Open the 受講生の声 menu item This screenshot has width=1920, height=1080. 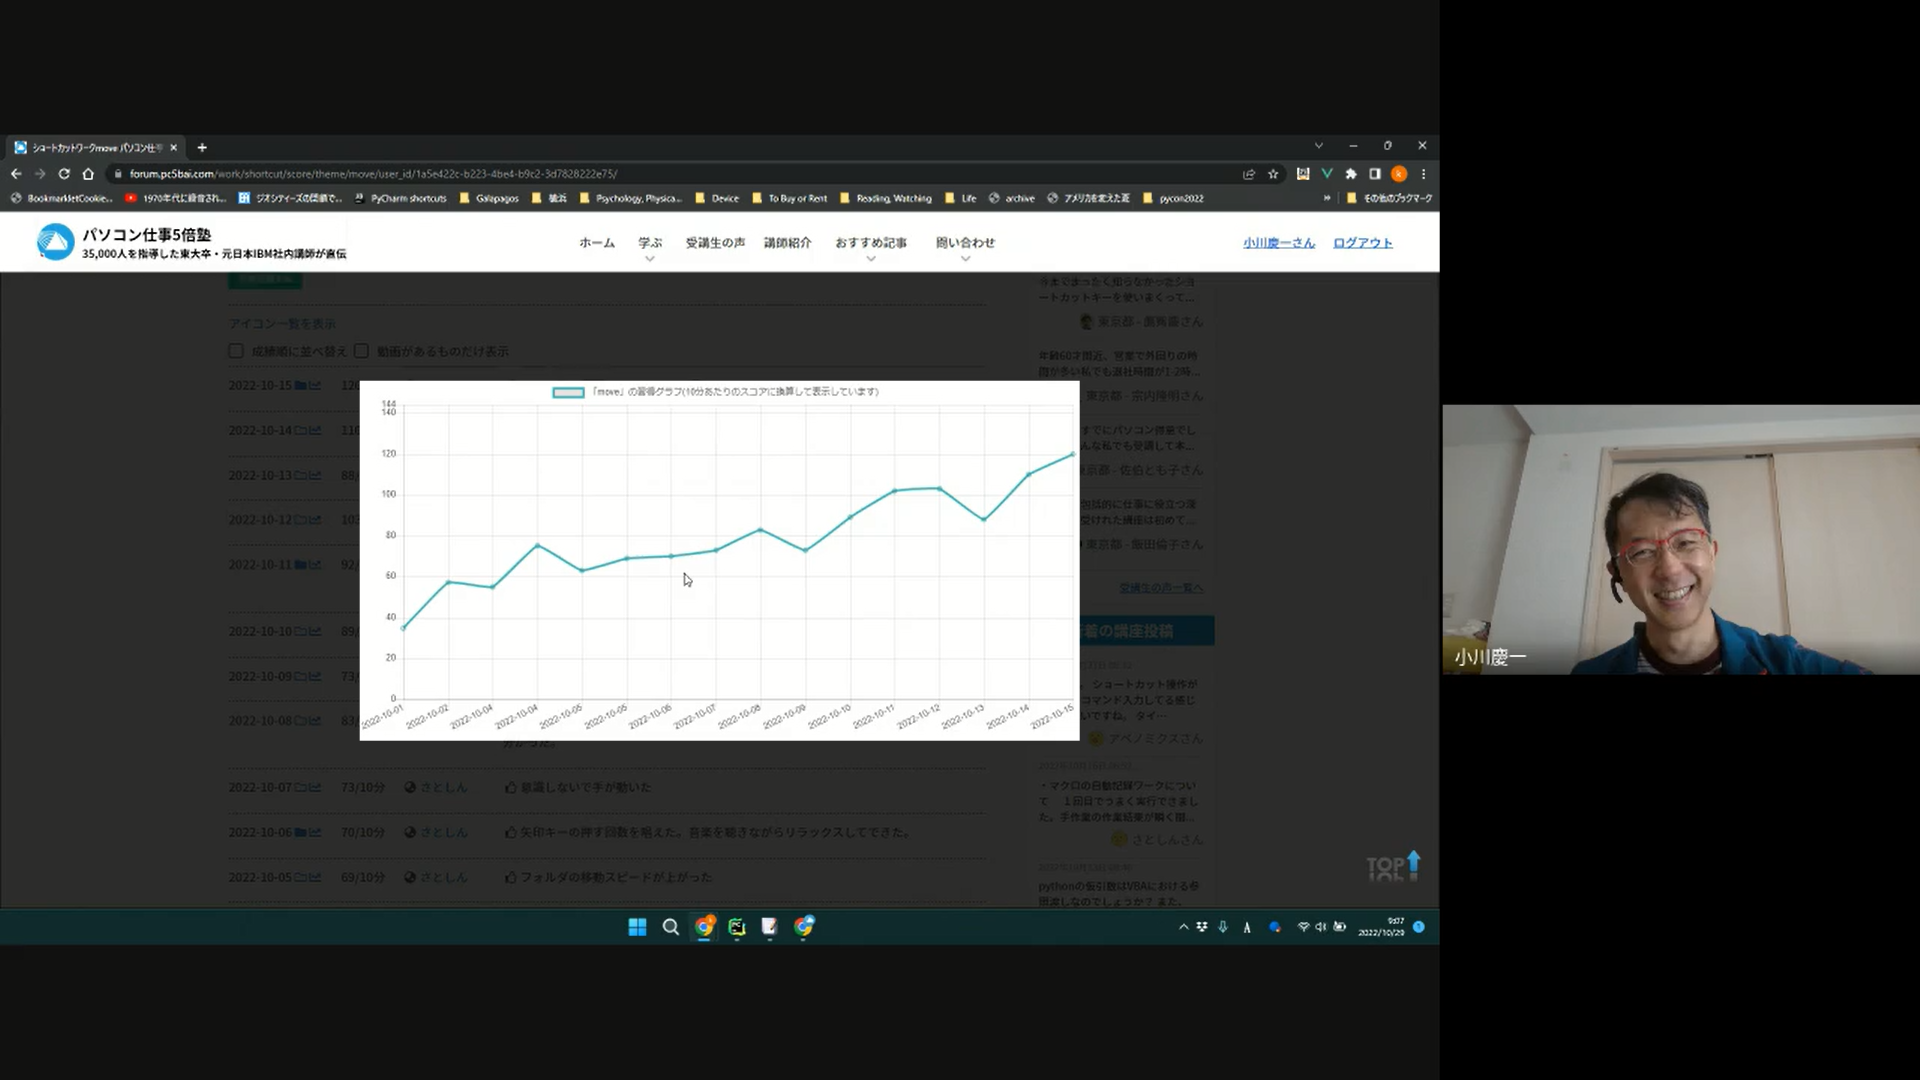(x=715, y=243)
